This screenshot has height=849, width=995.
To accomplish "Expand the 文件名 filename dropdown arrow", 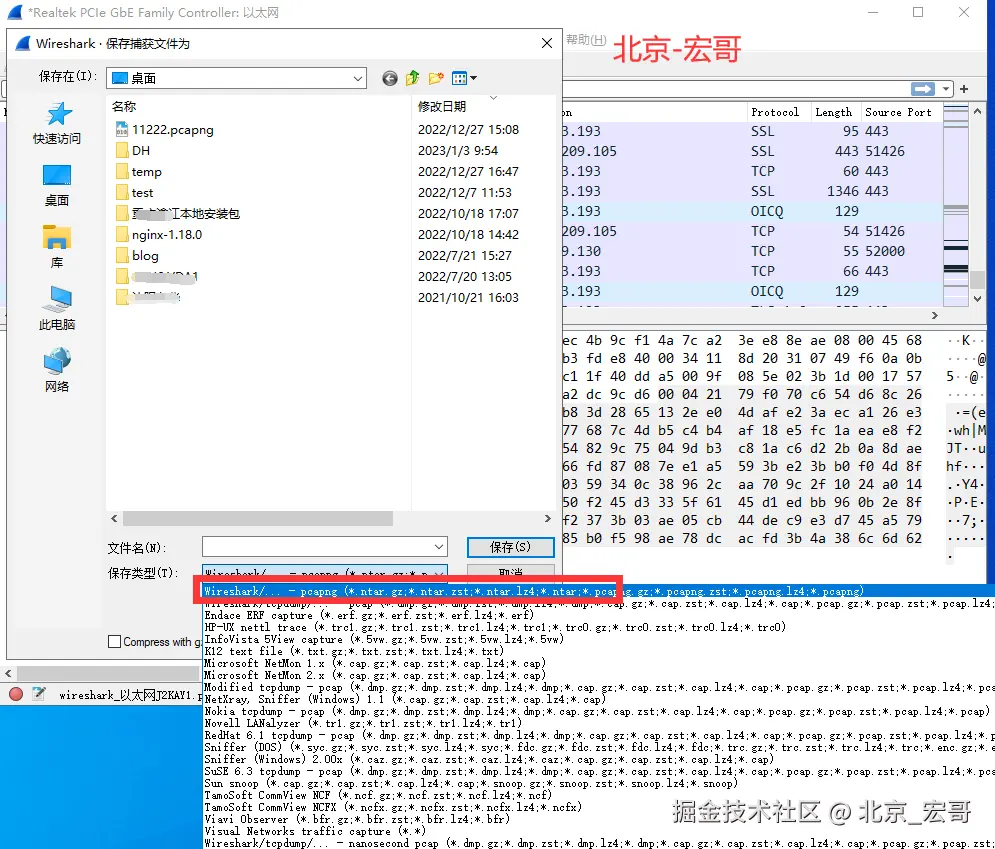I will [438, 547].
